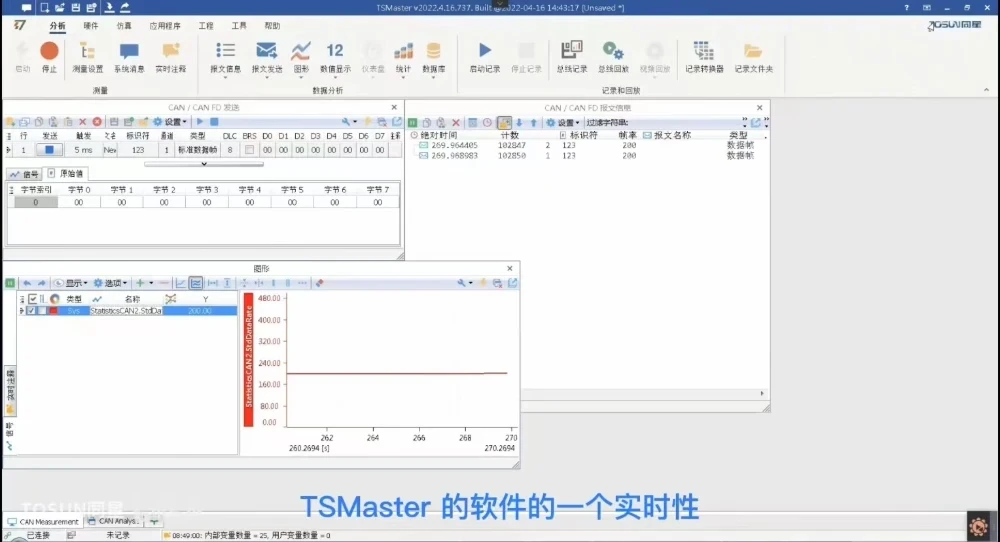Toggle highlighted split-view icon in Graphics toolbar
Viewport: 1000px width, 542px height.
click(x=196, y=283)
